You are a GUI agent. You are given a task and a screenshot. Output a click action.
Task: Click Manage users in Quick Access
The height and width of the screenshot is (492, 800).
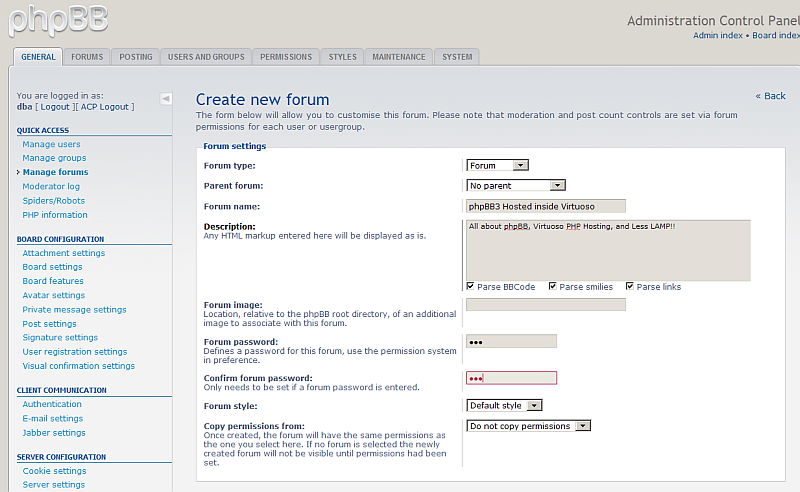(52, 144)
